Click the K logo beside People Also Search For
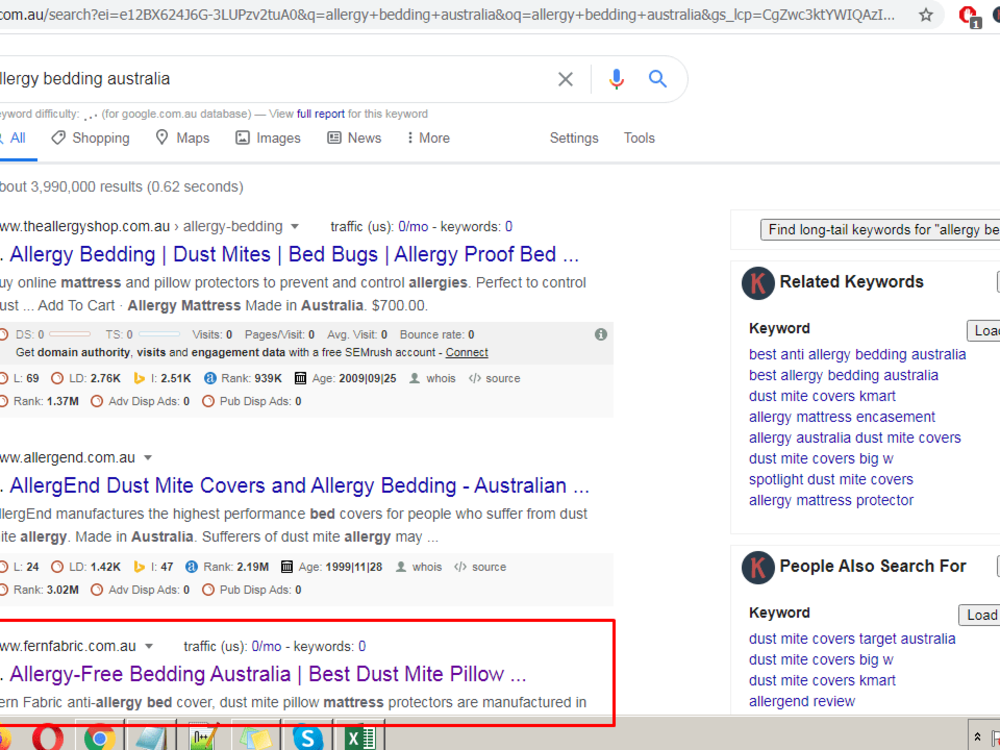The image size is (1000, 750). pos(758,567)
